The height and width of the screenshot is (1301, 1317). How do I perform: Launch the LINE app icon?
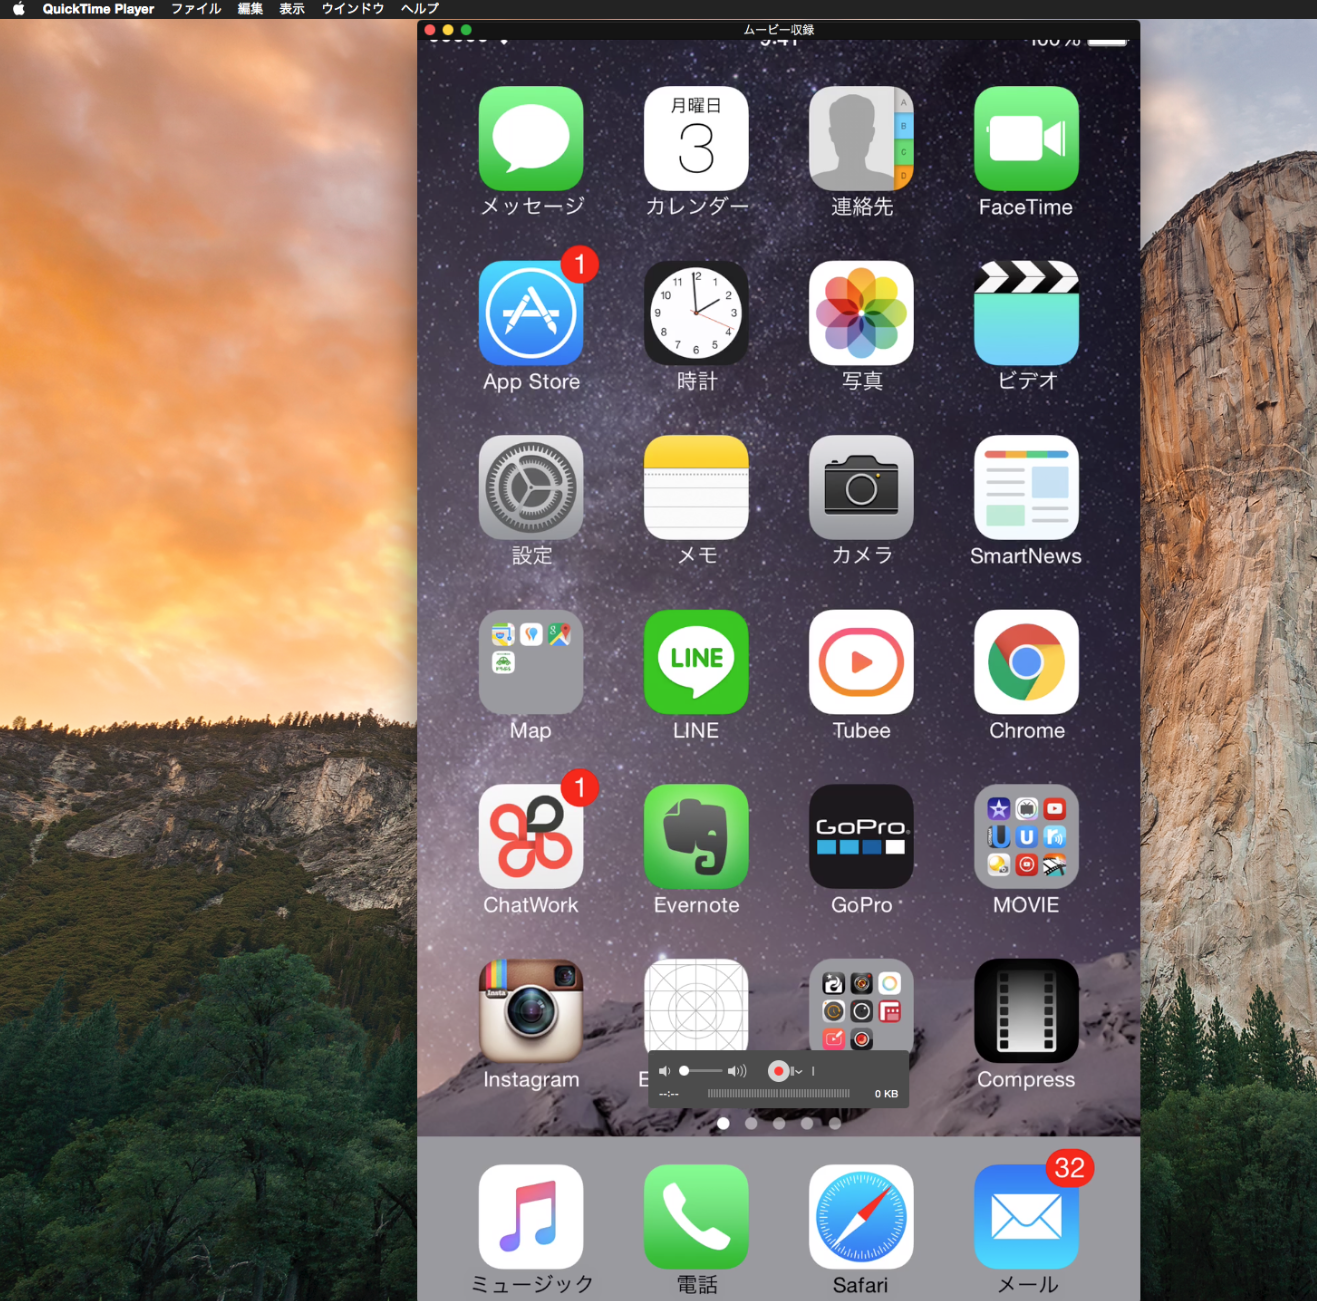click(696, 662)
